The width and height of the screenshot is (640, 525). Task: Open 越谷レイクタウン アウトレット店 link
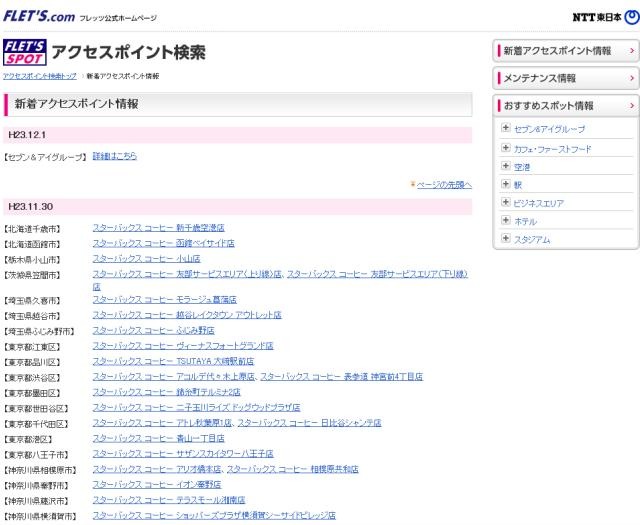(187, 315)
